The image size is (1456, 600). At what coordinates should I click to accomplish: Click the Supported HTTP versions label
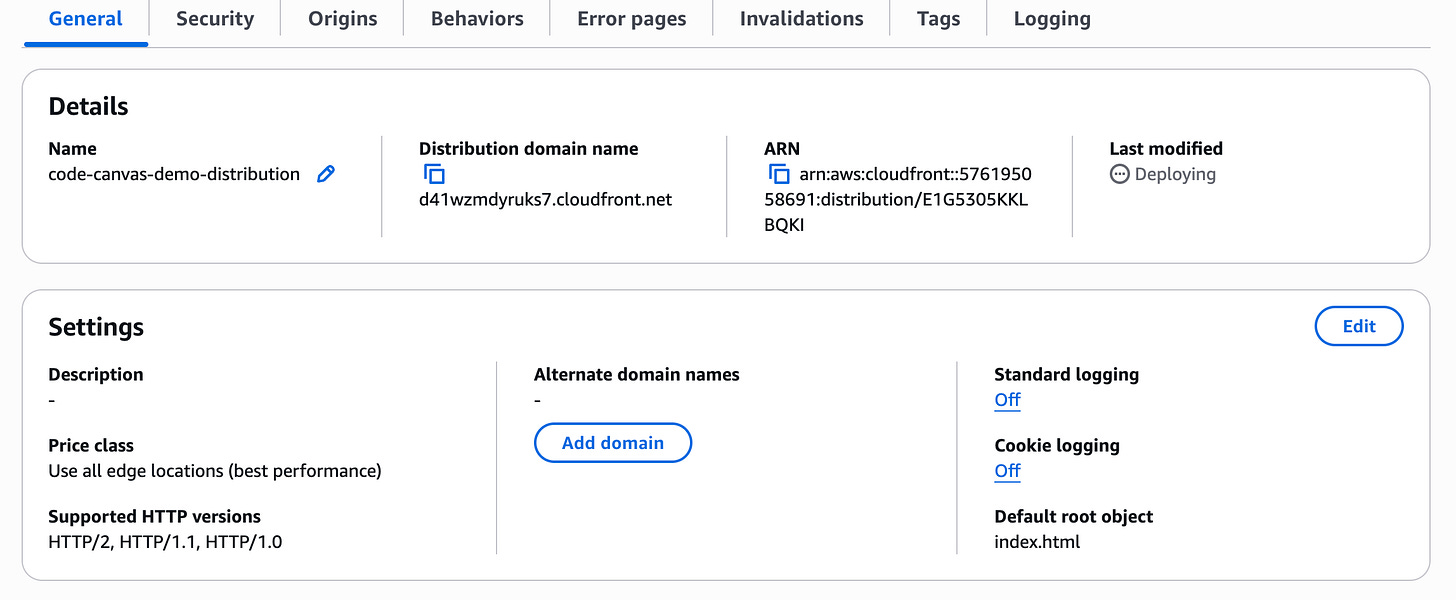155,517
